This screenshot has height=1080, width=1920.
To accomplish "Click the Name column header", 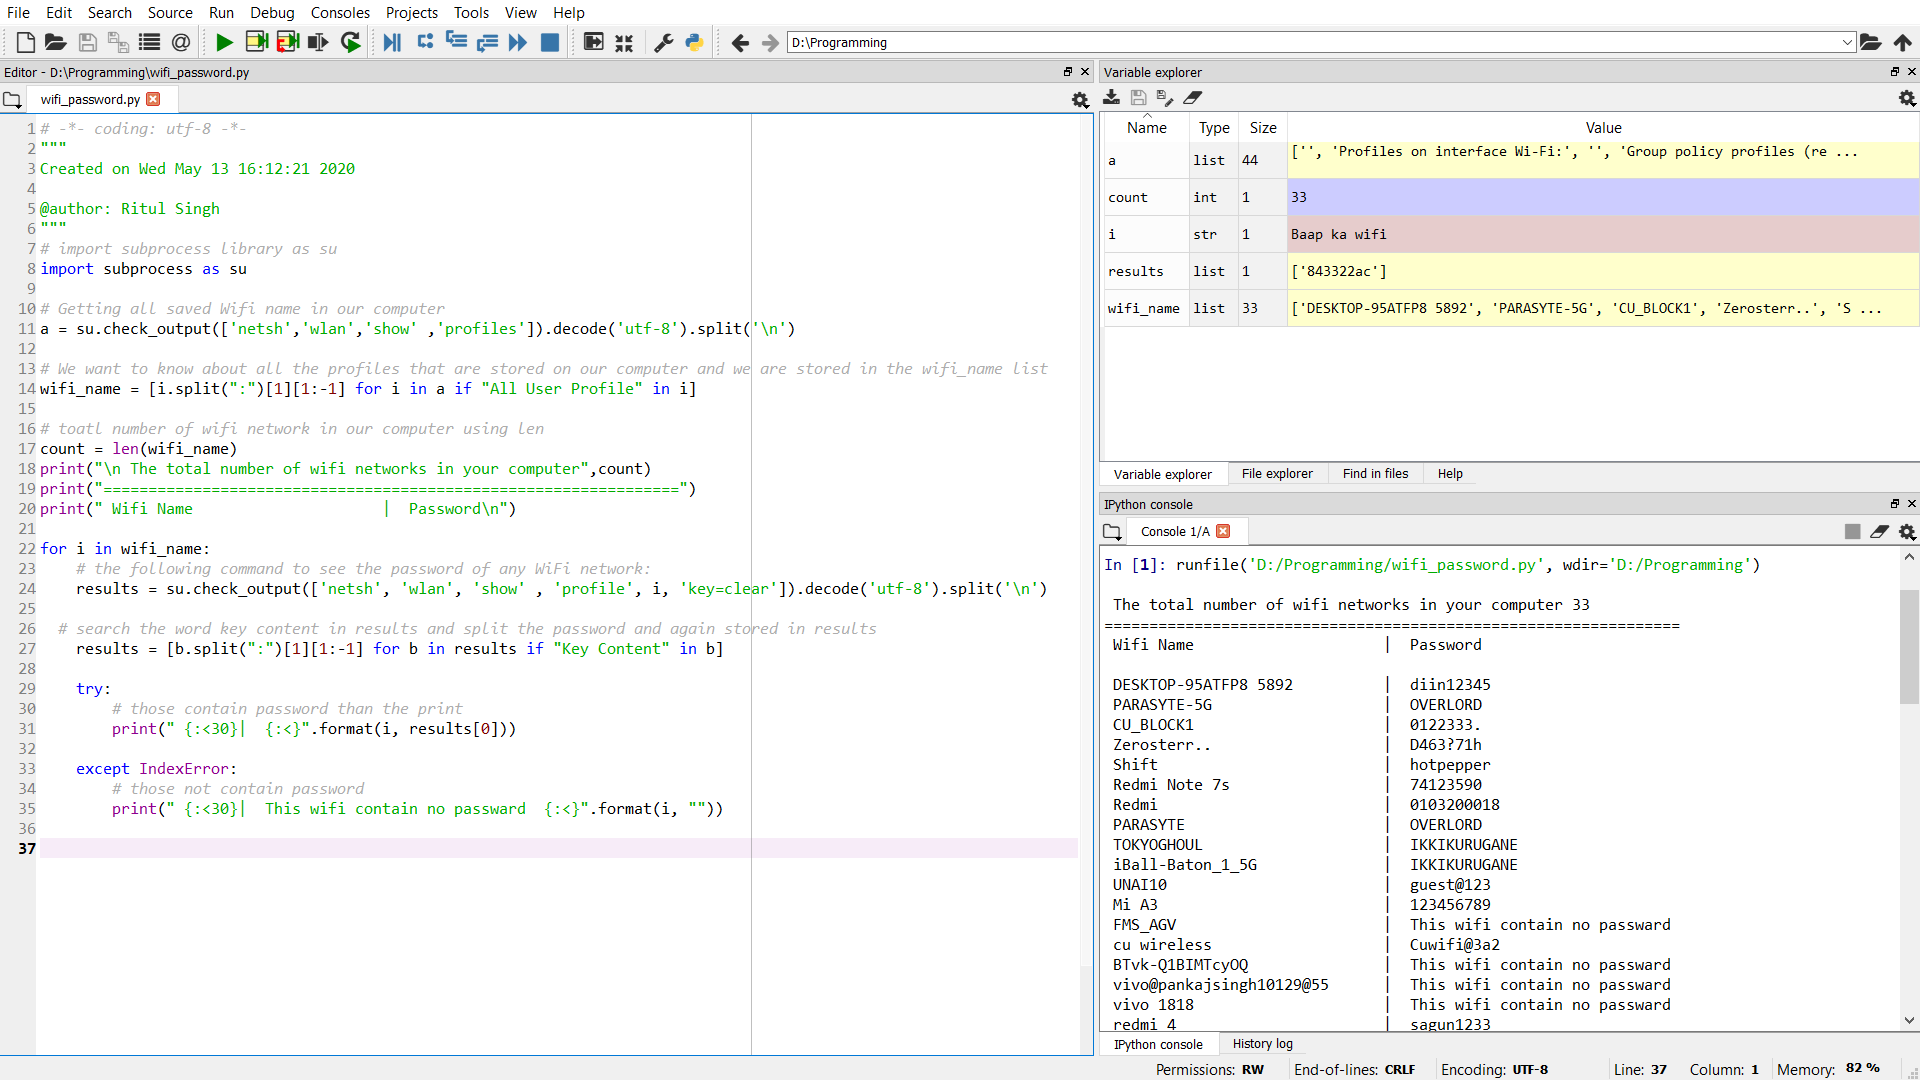I will click(x=1146, y=128).
